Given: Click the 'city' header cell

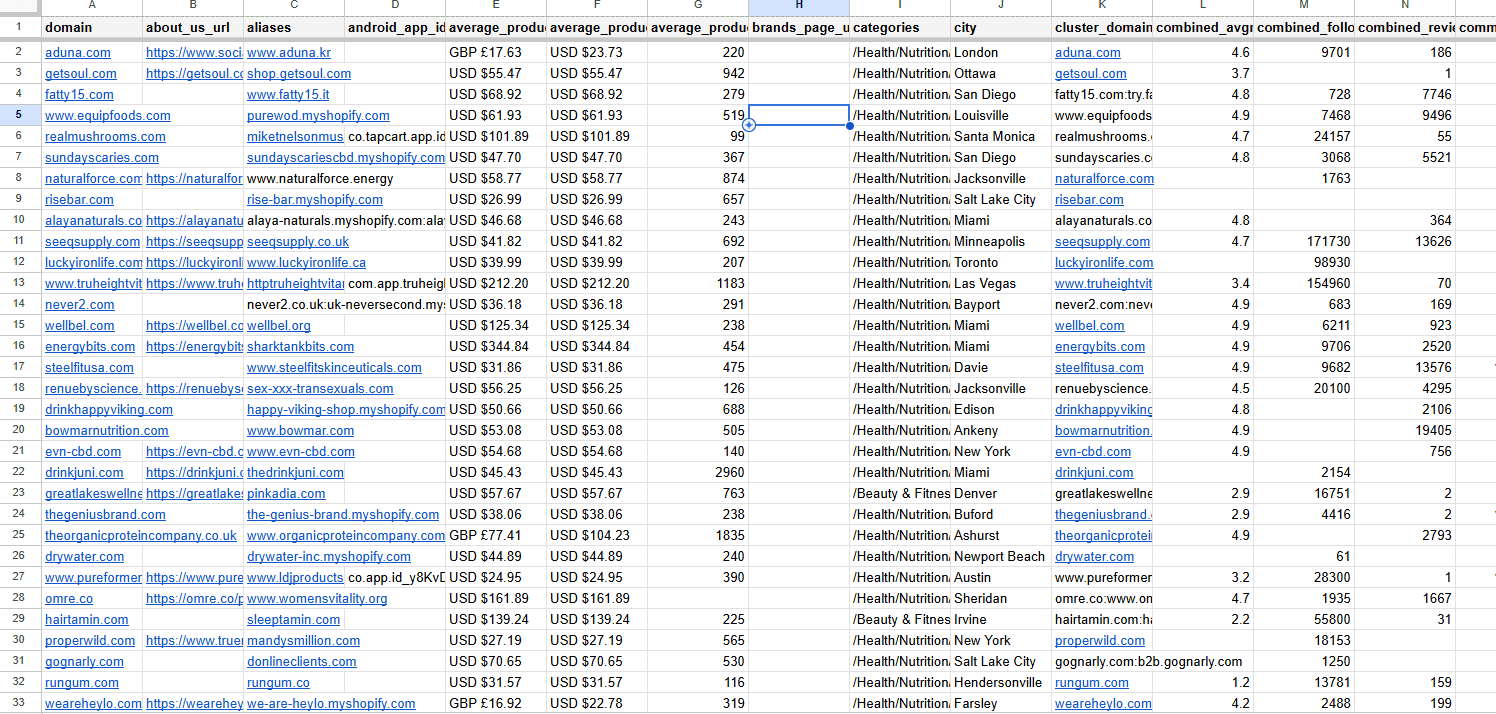Looking at the screenshot, I should [1001, 28].
